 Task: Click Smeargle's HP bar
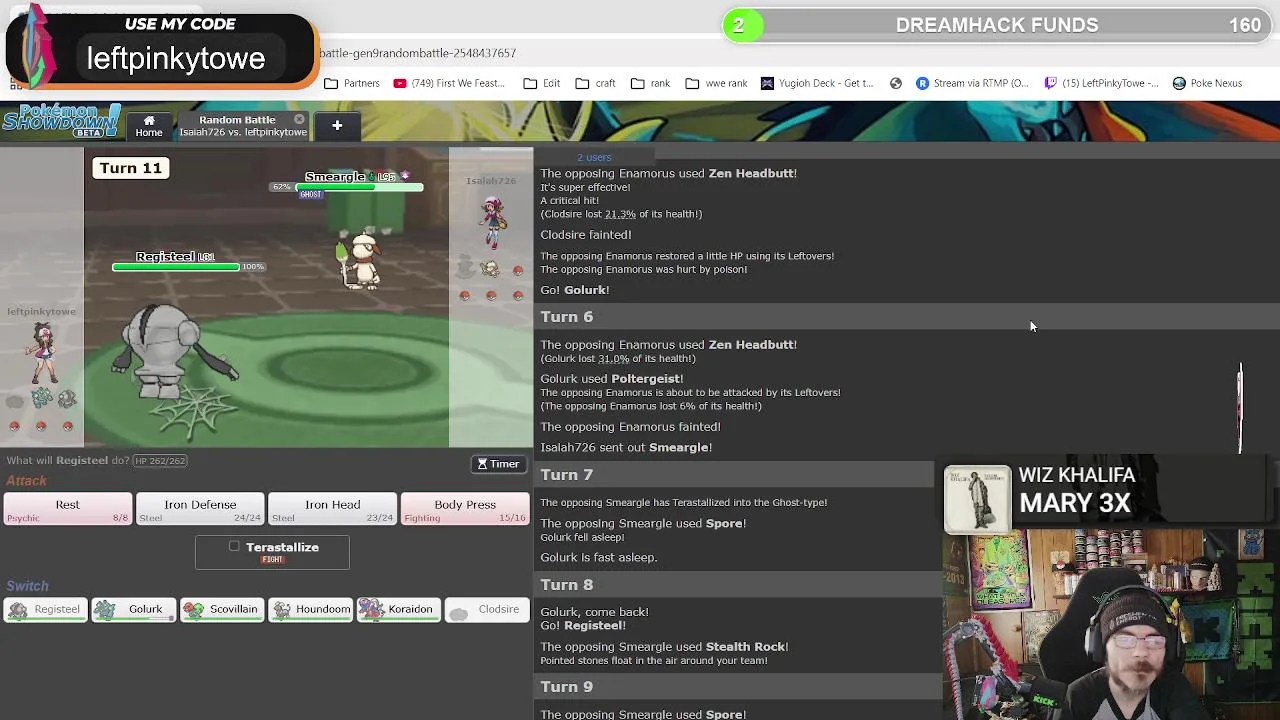point(361,187)
